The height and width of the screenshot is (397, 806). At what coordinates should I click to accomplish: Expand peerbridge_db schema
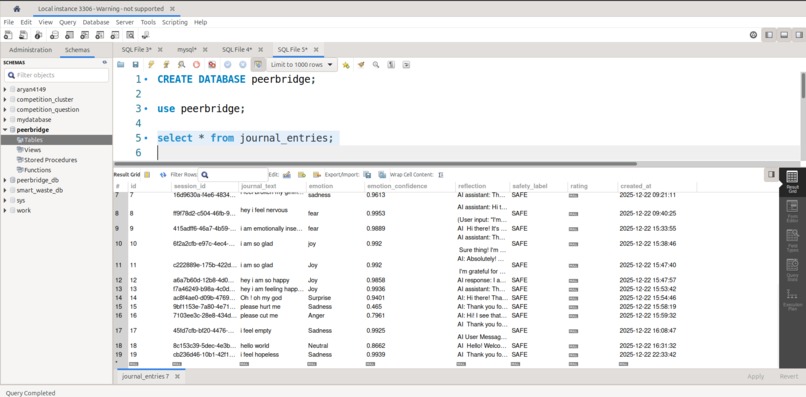5,180
